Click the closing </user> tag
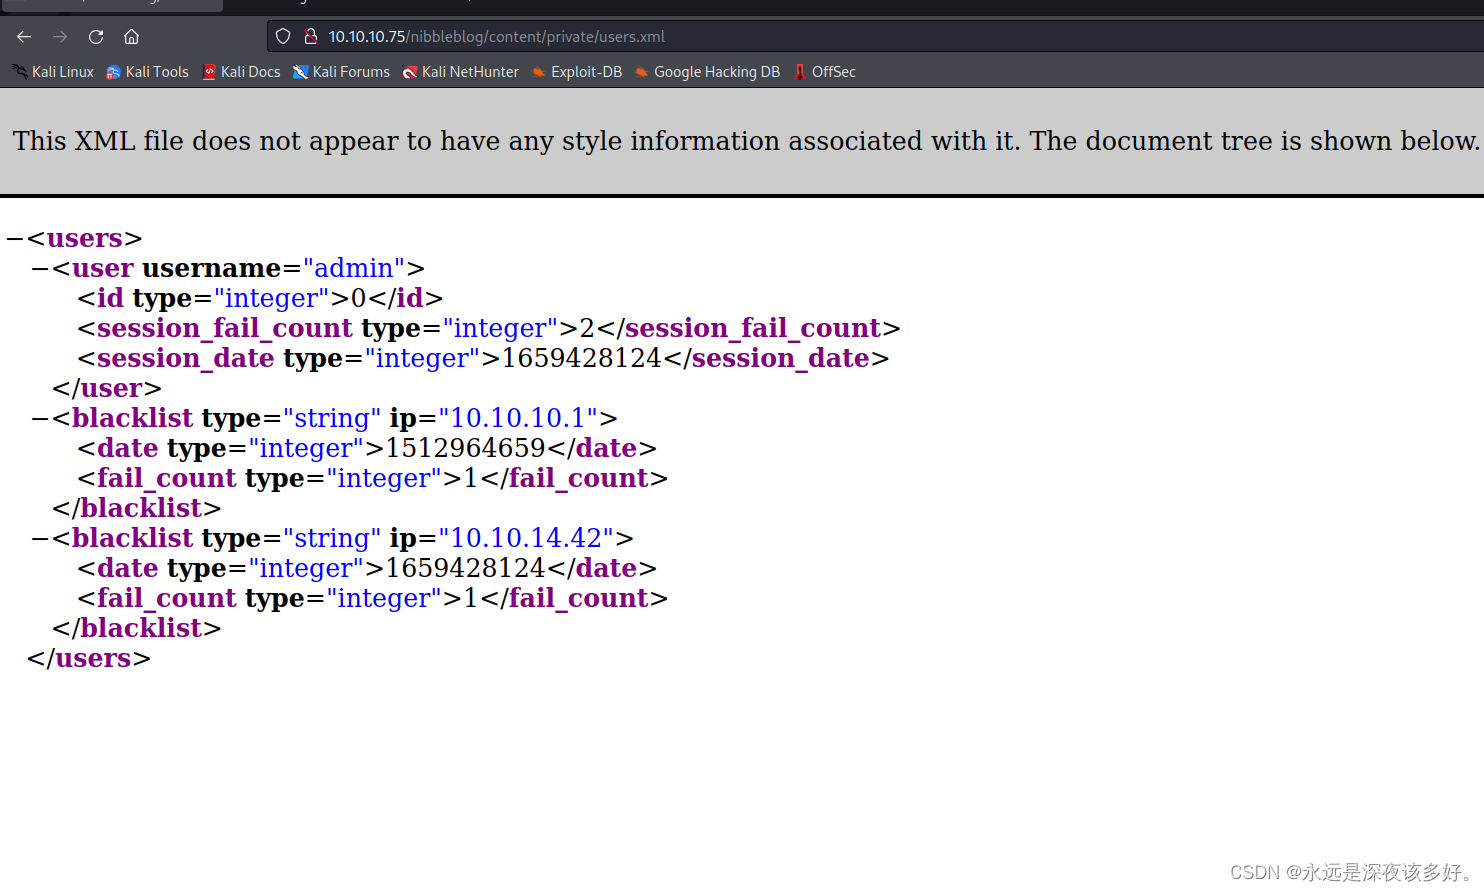The height and width of the screenshot is (892, 1484). (x=107, y=388)
